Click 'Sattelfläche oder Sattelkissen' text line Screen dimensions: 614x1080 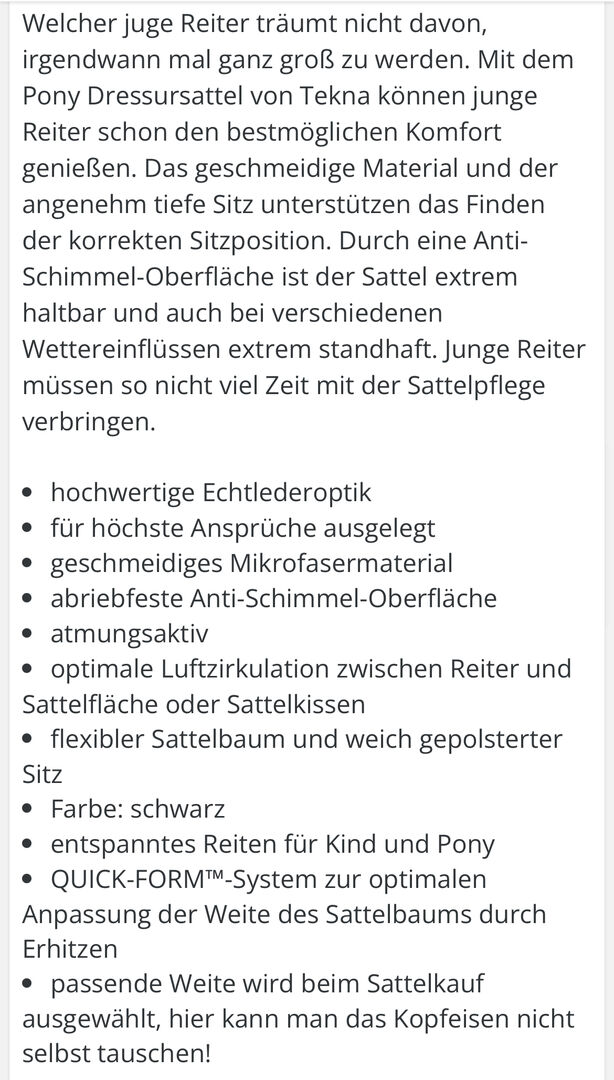click(193, 704)
